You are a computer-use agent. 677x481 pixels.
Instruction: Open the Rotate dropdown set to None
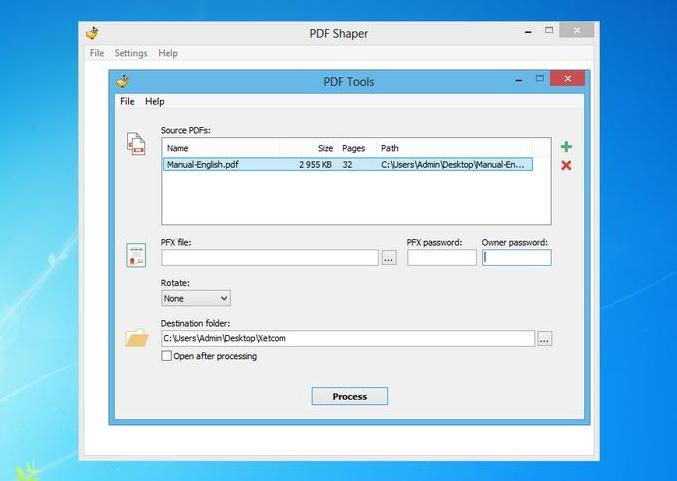[196, 298]
